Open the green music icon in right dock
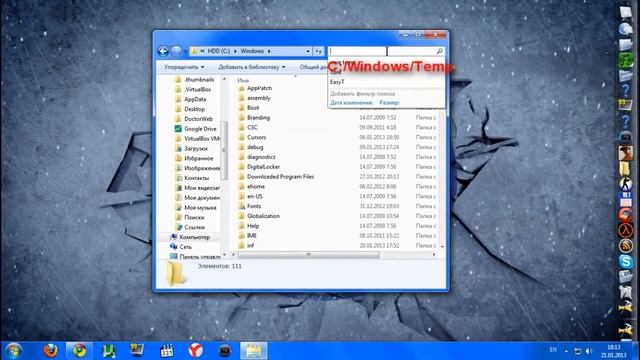 coord(626,60)
